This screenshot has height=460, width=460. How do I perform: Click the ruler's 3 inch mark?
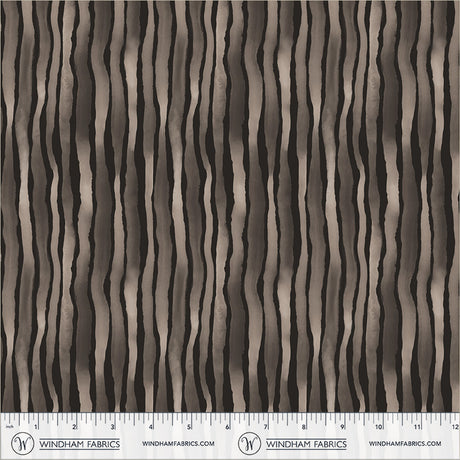(113, 427)
